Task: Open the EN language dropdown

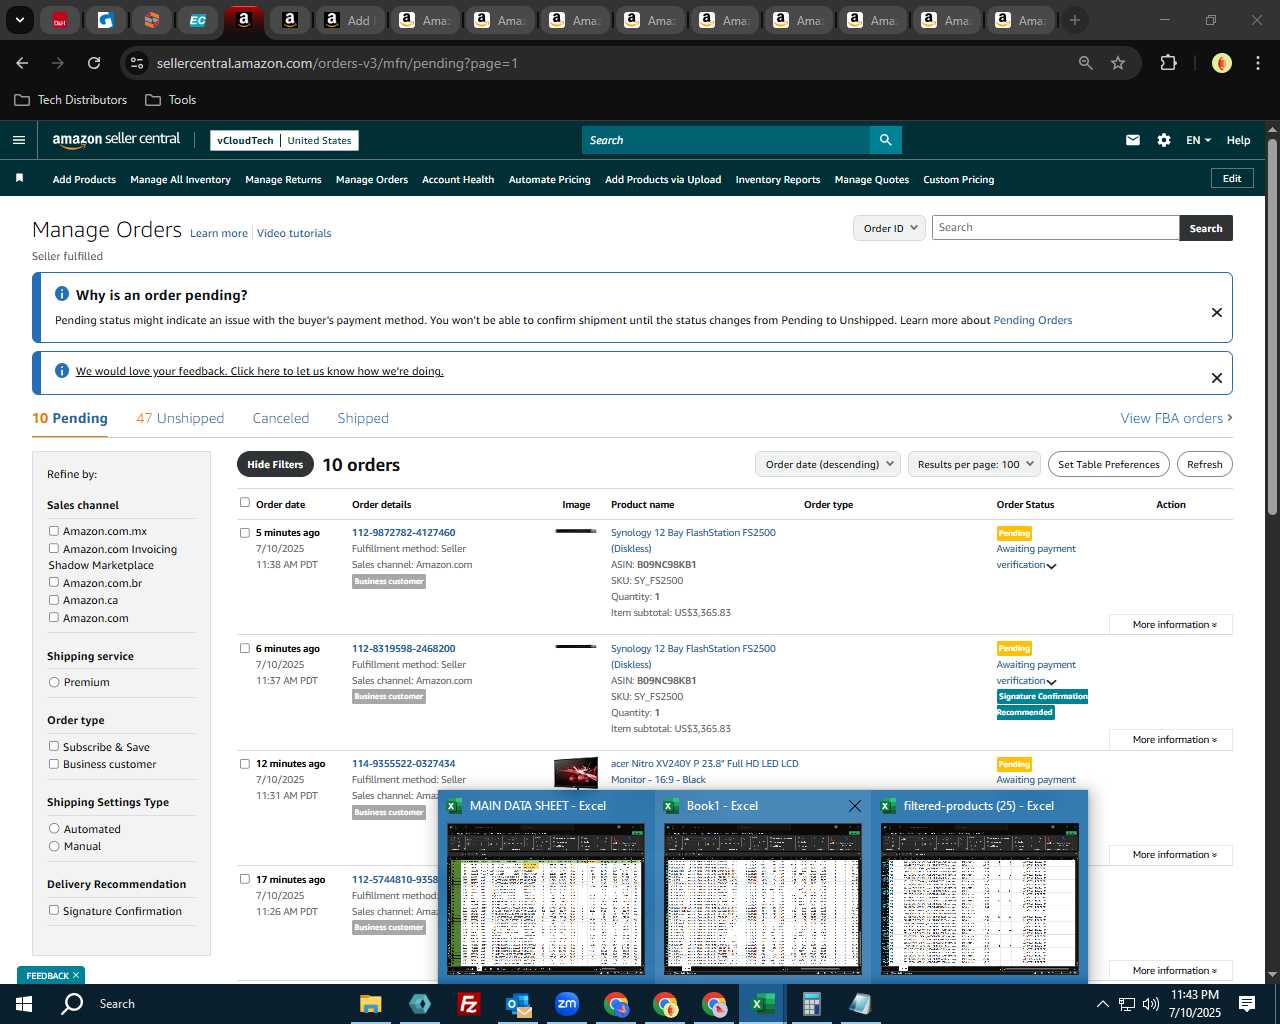Action: click(x=1198, y=140)
